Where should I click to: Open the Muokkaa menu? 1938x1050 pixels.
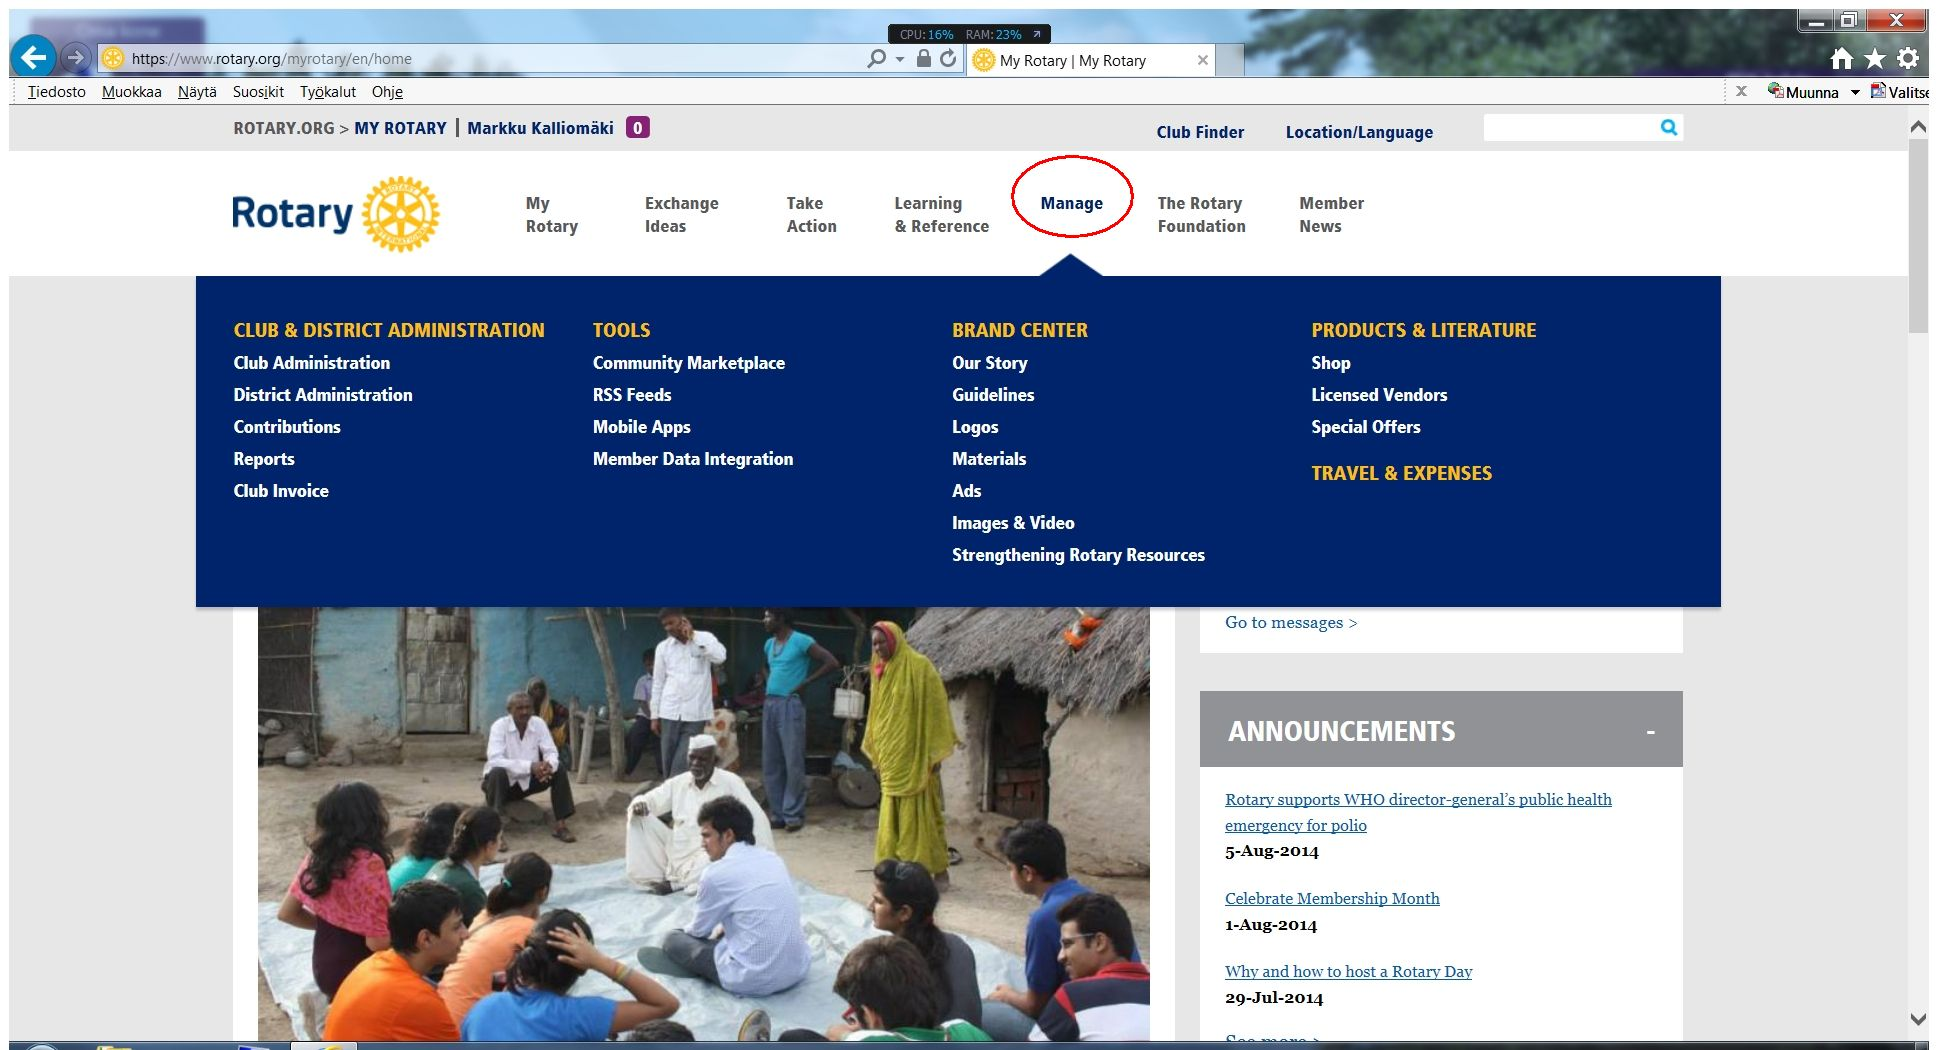pos(132,92)
